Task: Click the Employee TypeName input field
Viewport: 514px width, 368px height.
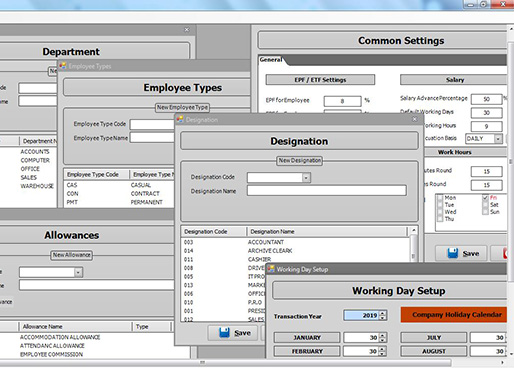Action: pos(152,137)
